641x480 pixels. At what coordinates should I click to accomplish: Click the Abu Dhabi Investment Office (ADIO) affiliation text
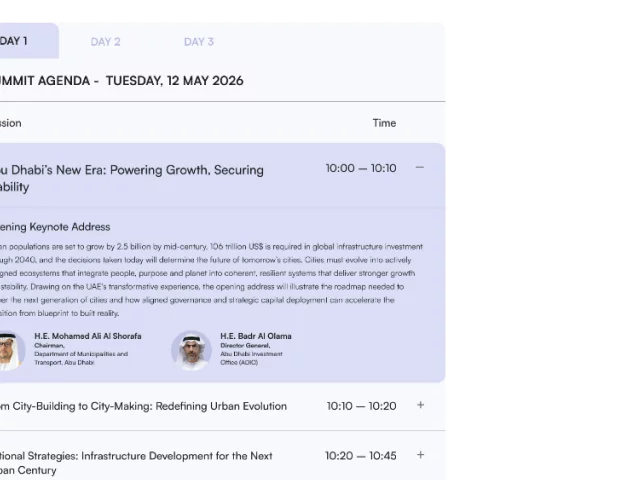[x=251, y=358]
